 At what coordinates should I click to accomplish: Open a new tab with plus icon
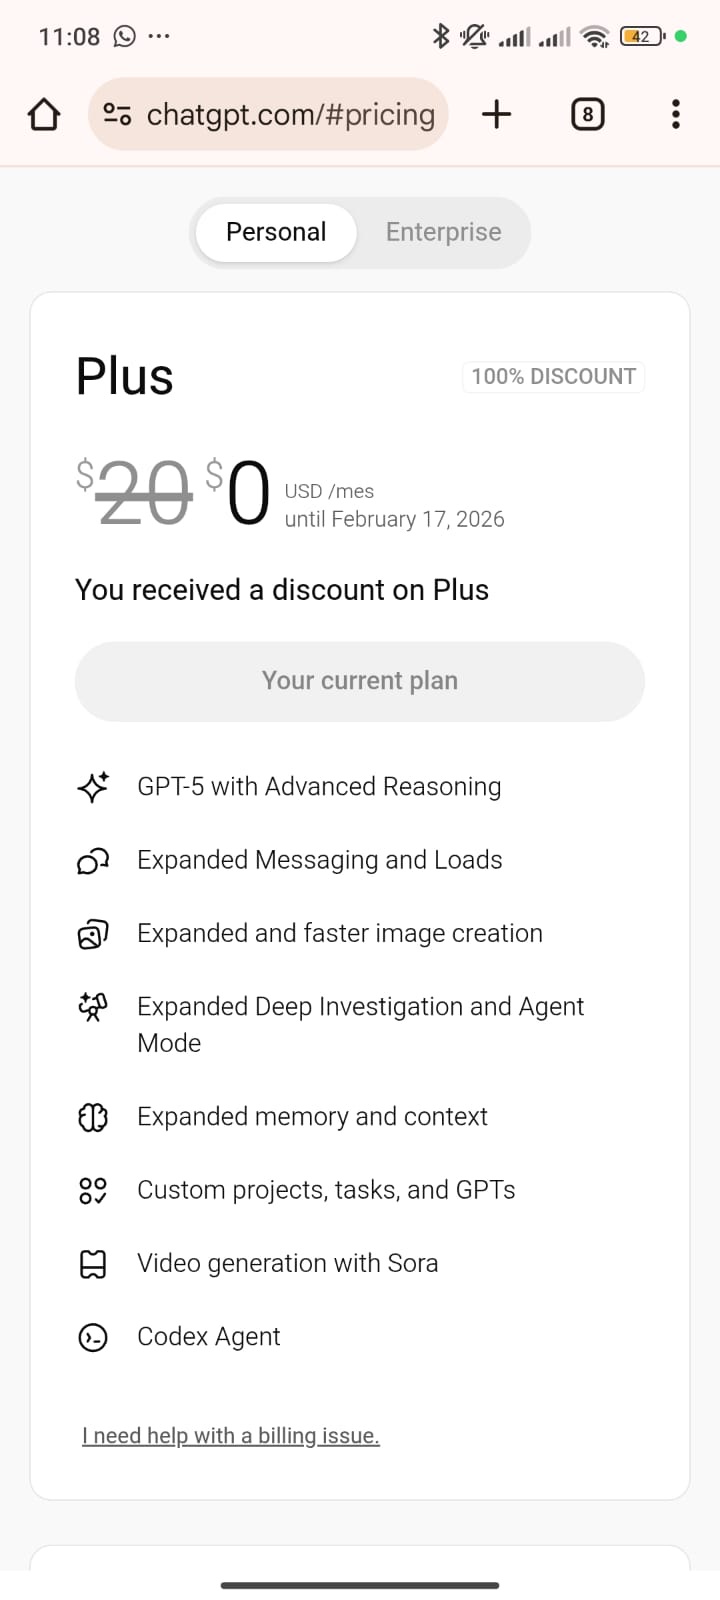tap(496, 114)
